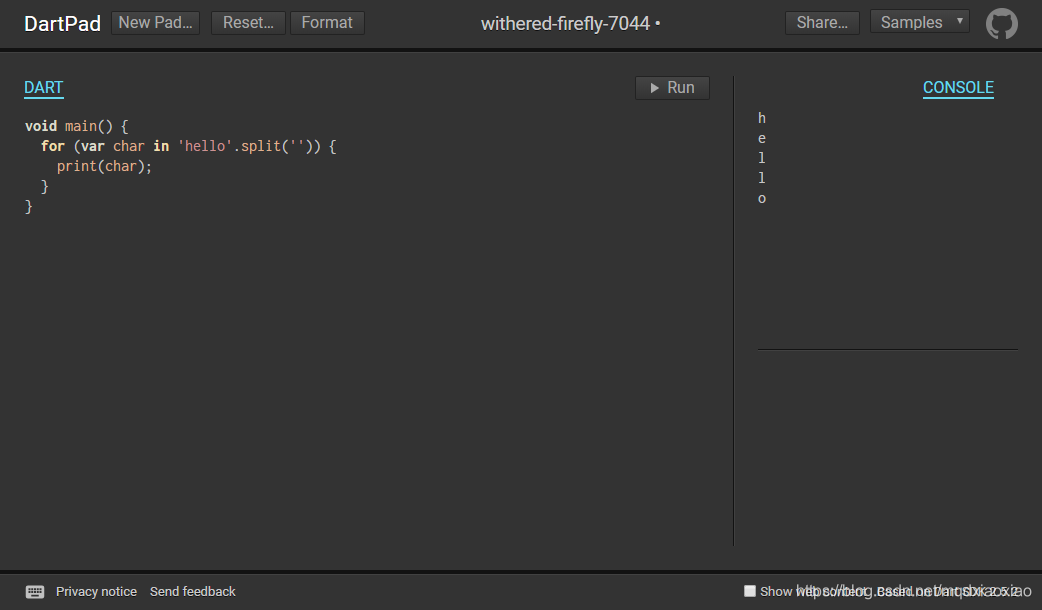Click the print(char); line
The width and height of the screenshot is (1042, 610).
(104, 166)
